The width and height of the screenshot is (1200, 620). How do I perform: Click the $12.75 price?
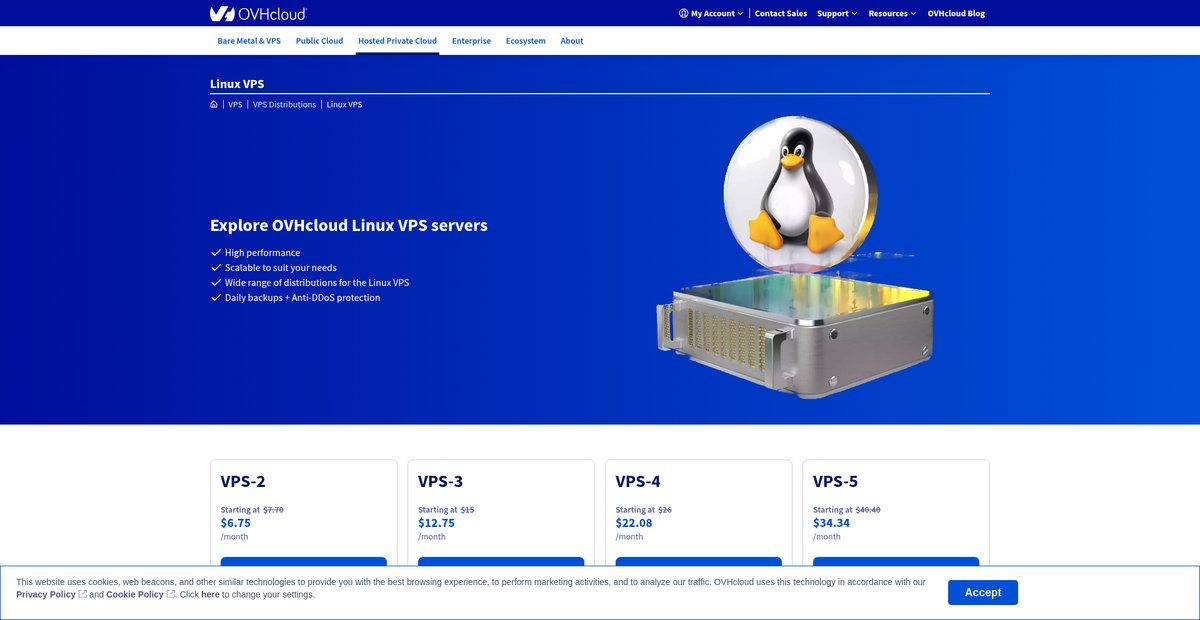click(436, 522)
